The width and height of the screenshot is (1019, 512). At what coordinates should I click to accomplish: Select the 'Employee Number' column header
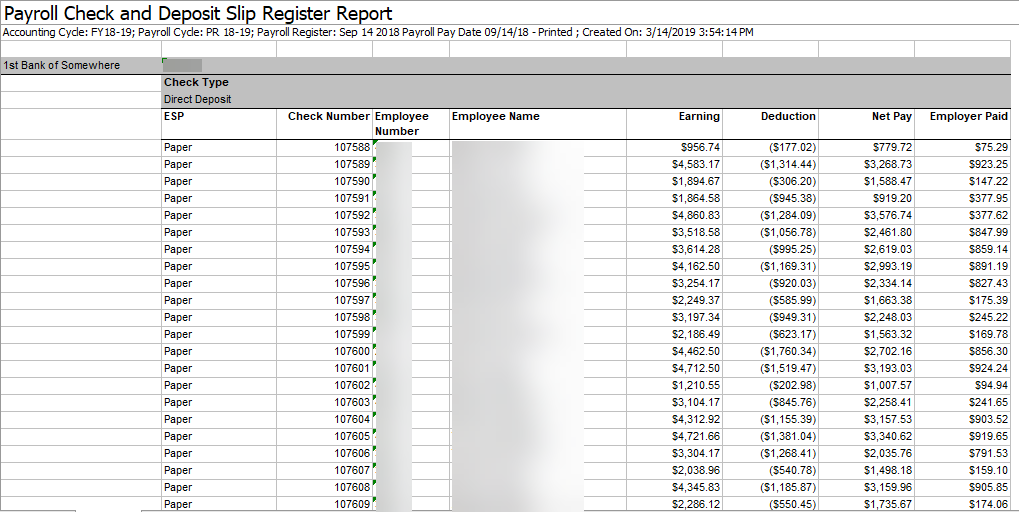(x=401, y=124)
